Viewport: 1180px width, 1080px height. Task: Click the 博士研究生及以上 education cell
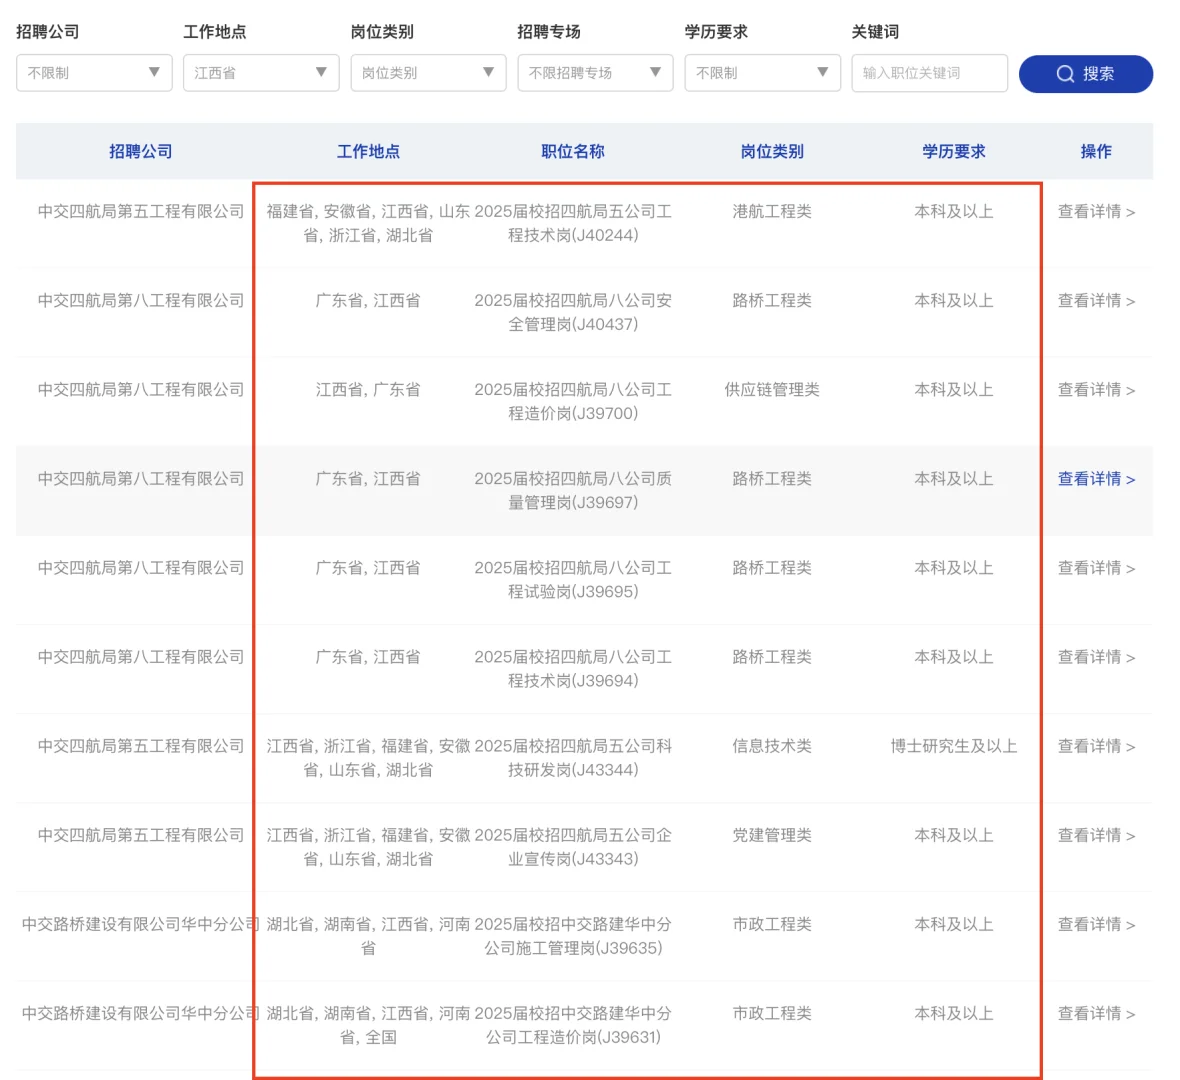tap(953, 746)
